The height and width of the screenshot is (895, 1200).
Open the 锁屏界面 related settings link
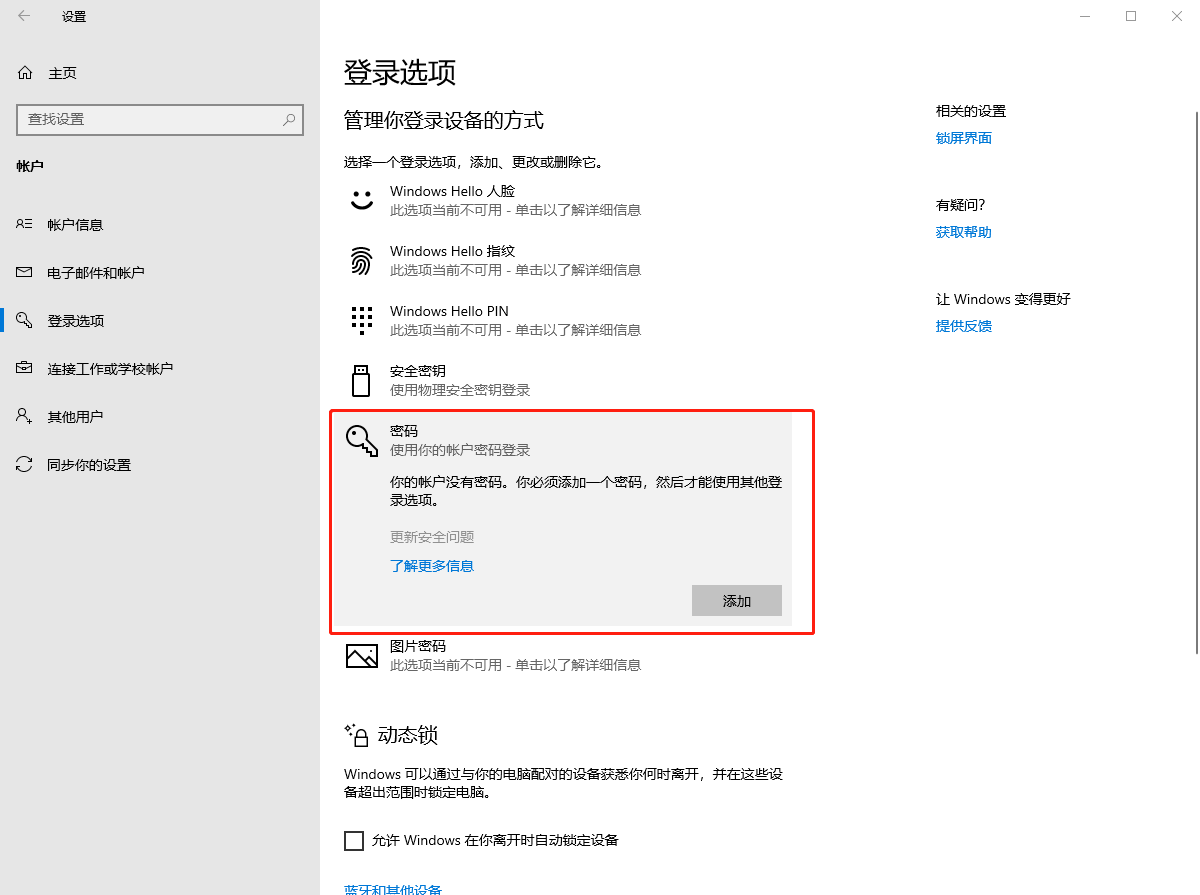pos(963,137)
